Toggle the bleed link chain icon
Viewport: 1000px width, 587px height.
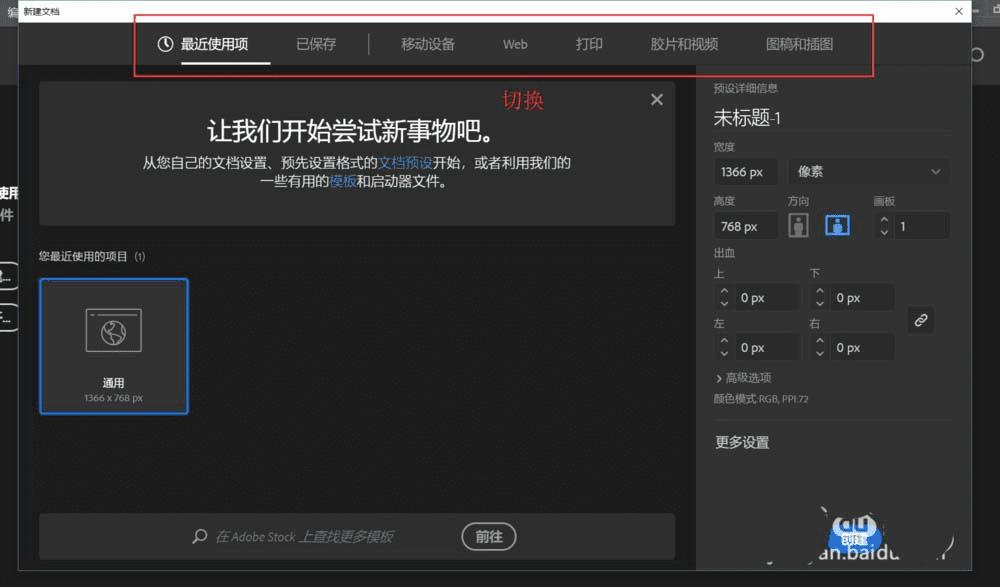[921, 320]
